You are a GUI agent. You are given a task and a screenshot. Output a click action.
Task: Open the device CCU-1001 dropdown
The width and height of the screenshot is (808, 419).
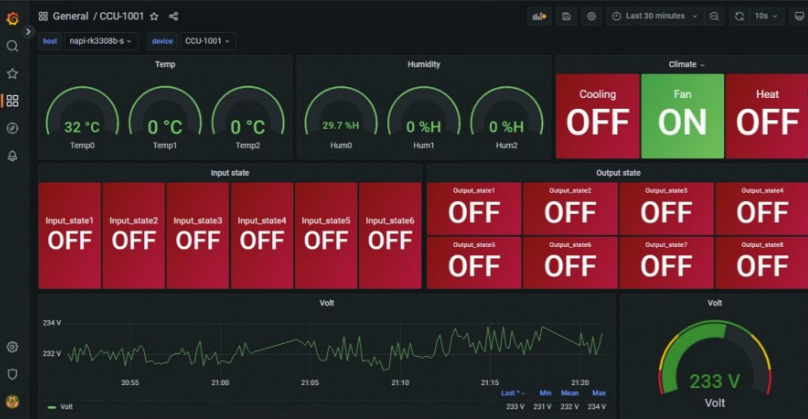tap(208, 41)
